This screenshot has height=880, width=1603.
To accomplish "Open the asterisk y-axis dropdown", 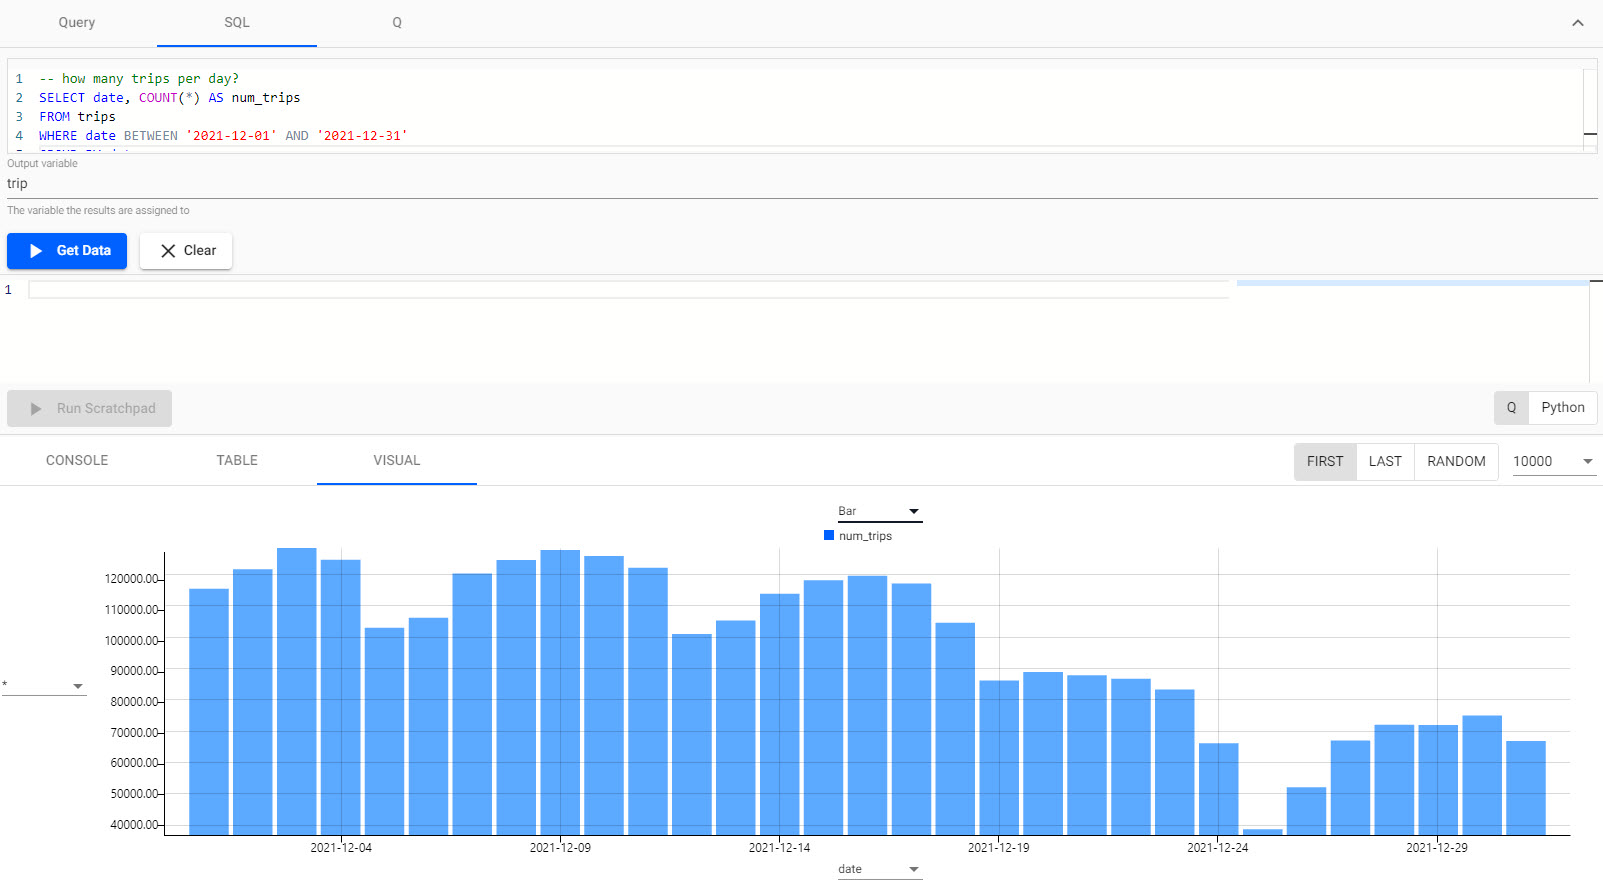I will (44, 686).
